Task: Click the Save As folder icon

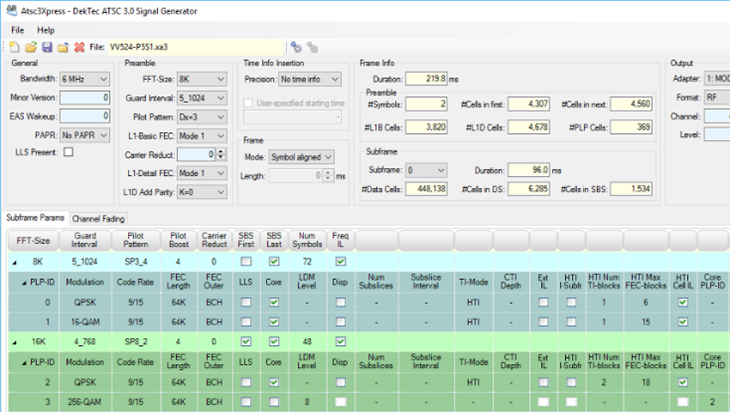Action: click(x=62, y=47)
